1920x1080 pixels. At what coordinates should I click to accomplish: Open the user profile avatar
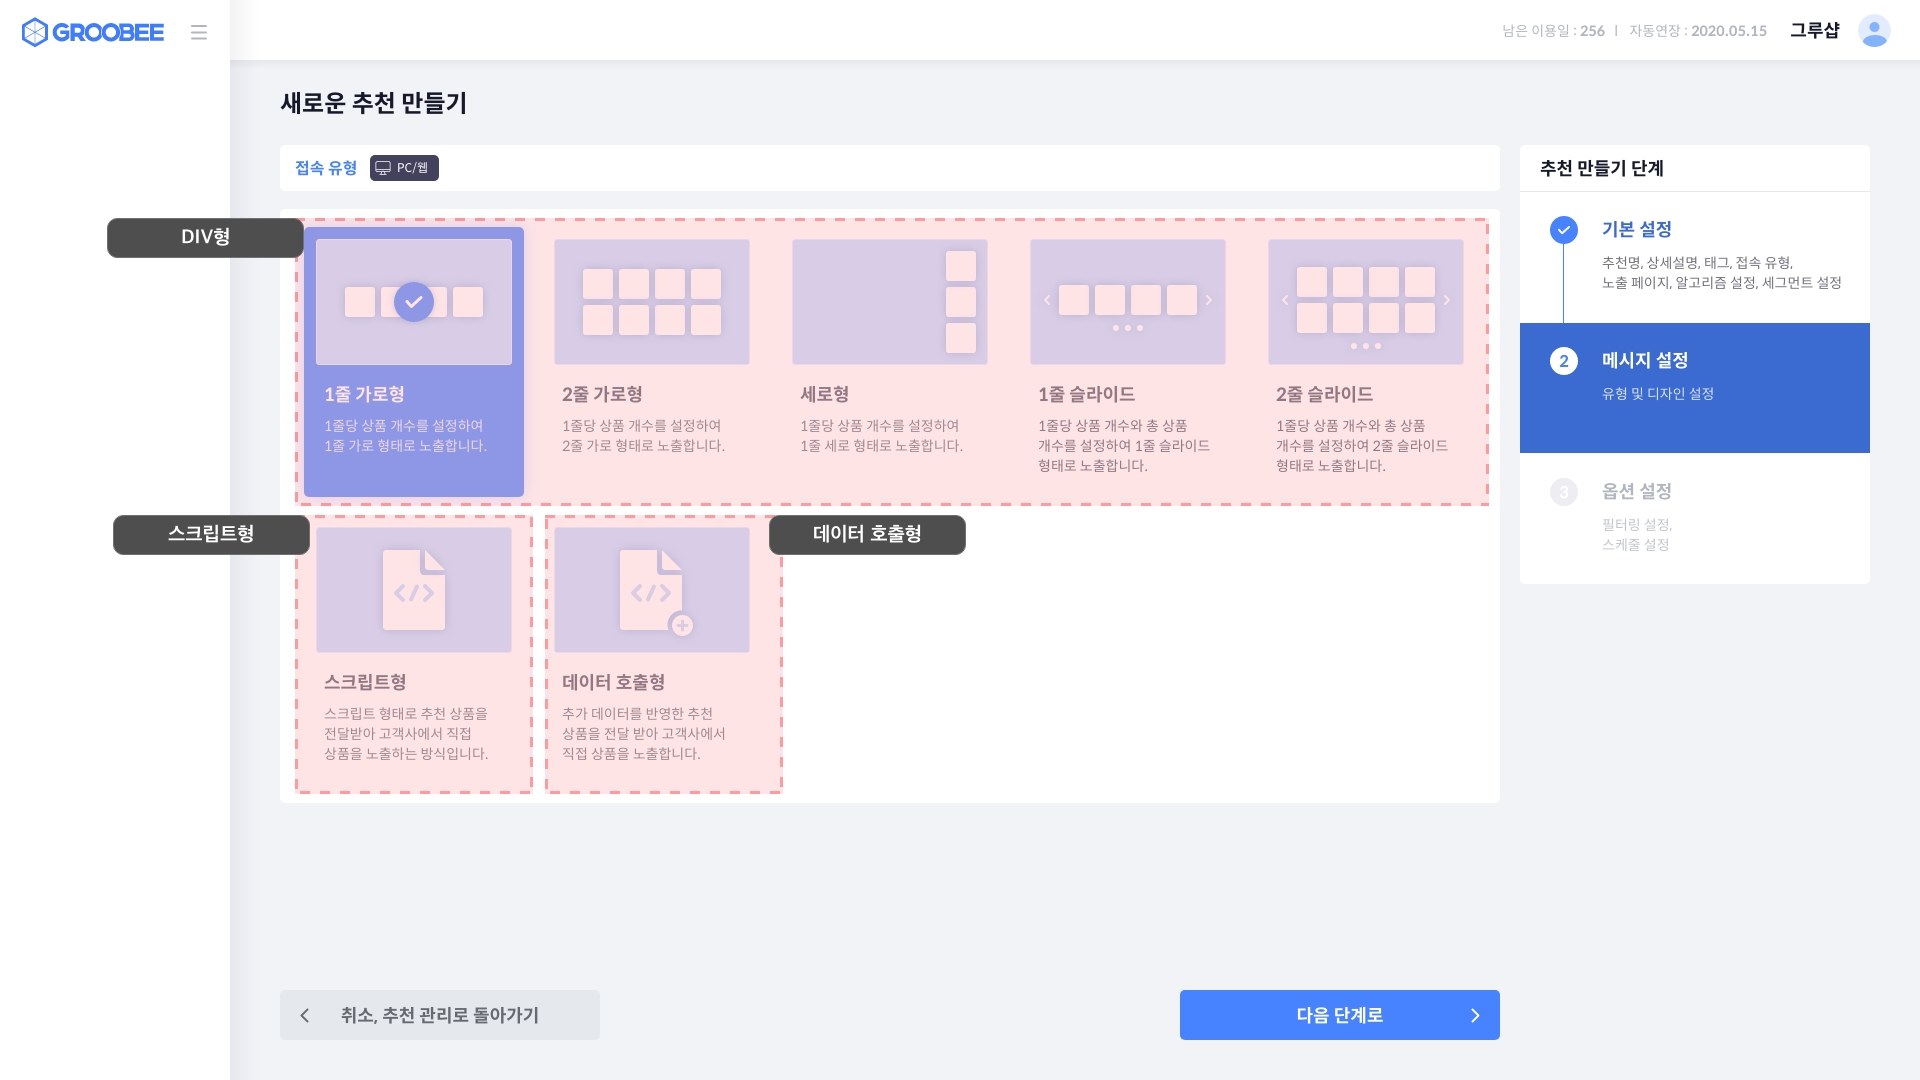[x=1873, y=31]
